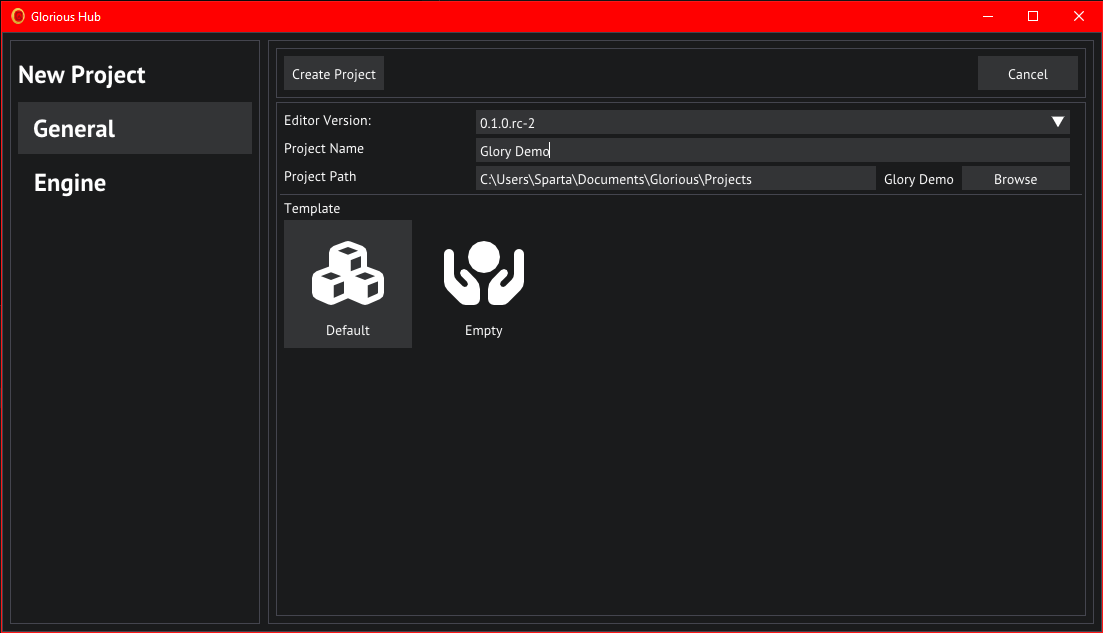
Task: Minimize the Glorious Hub window
Action: (x=987, y=16)
